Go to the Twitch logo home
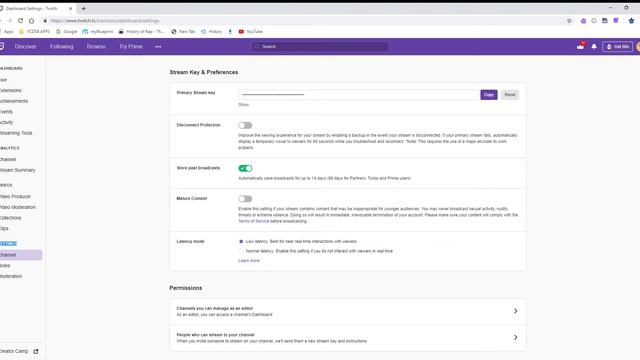 2,46
